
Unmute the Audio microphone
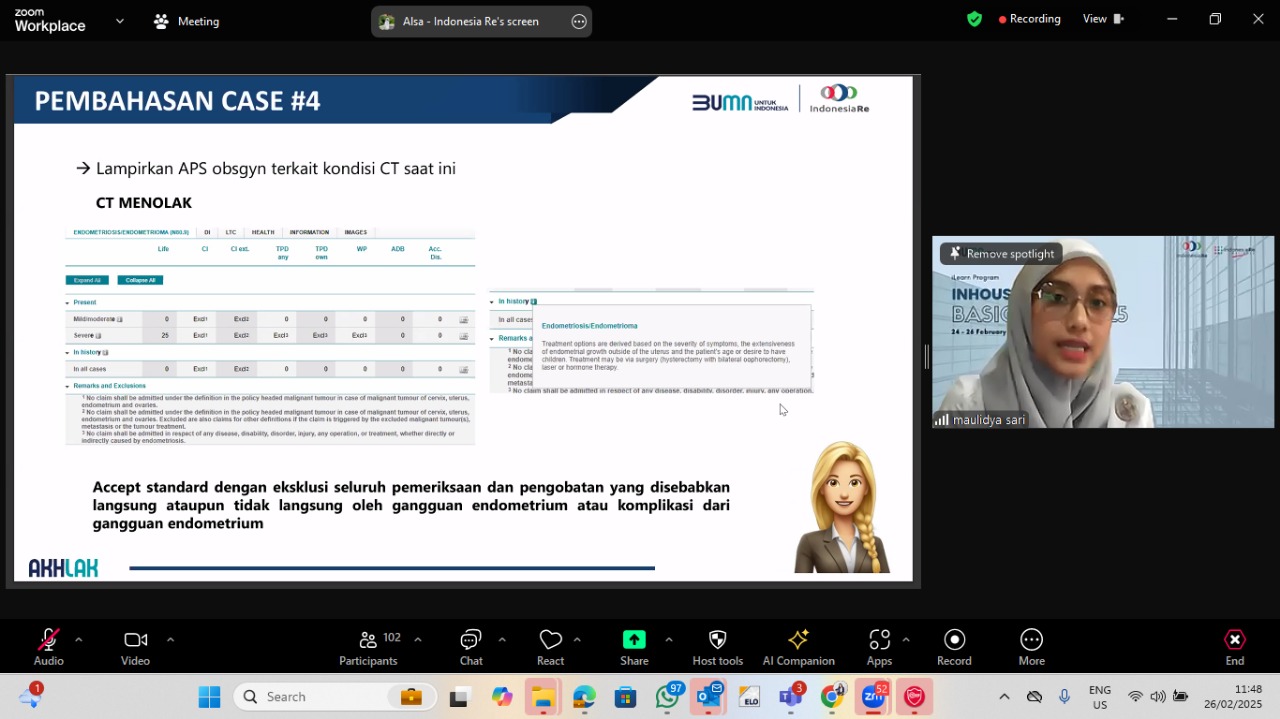[48, 647]
